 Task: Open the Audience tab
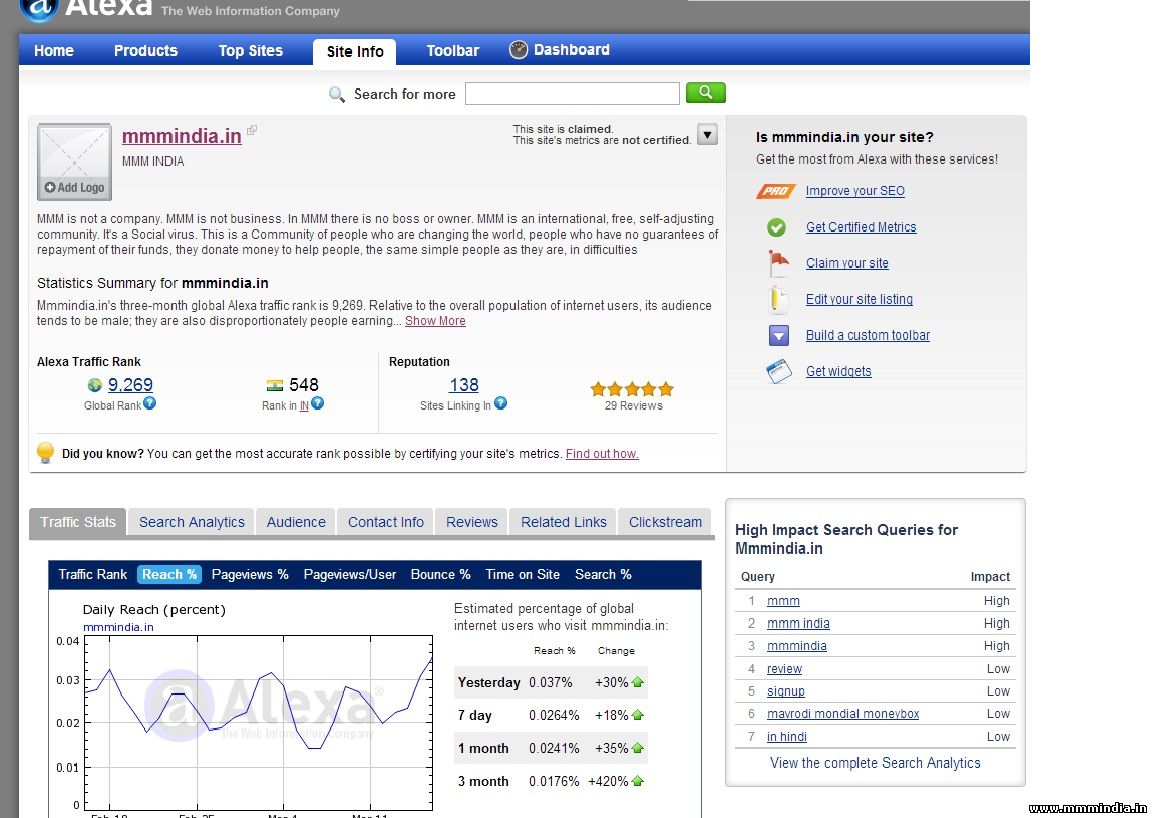pyautogui.click(x=296, y=522)
